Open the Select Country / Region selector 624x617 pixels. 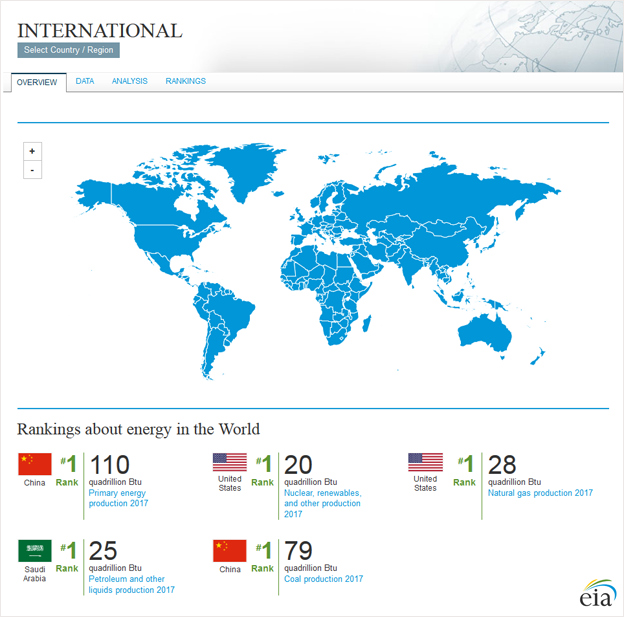coord(68,50)
